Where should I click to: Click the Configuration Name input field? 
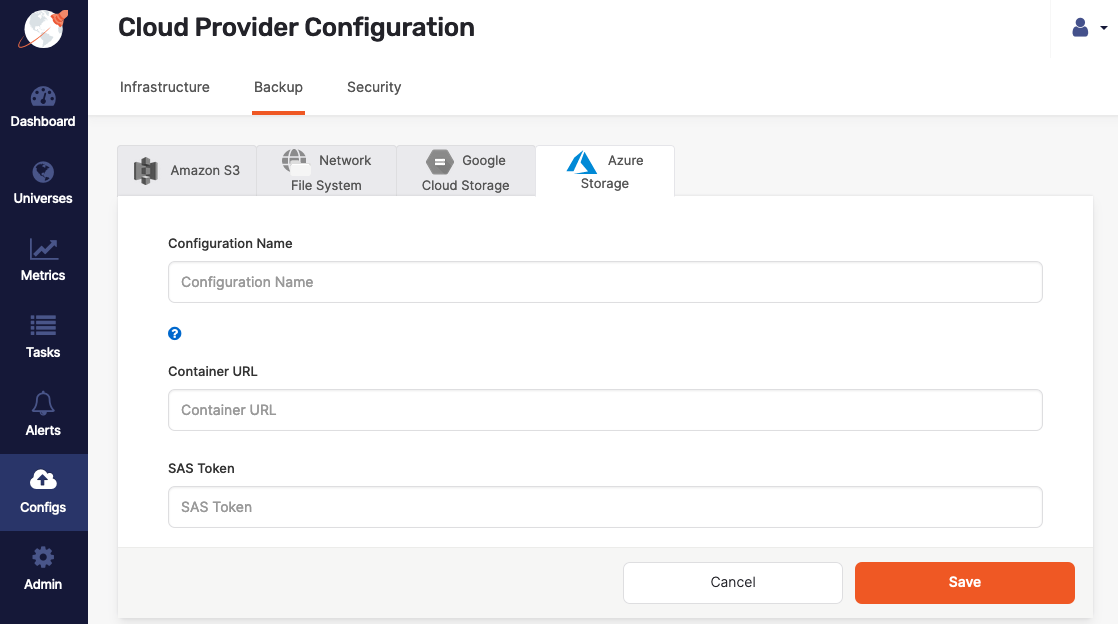pyautogui.click(x=605, y=282)
